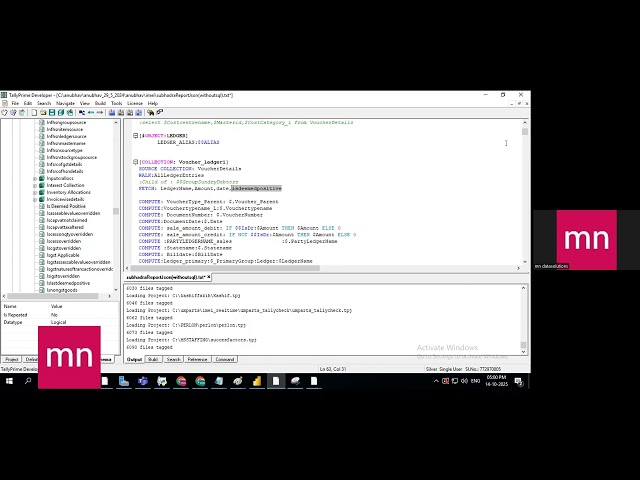Viewport: 640px width, 480px height.
Task: Click the schema tree vertical scrollbar thumb
Action: point(116,211)
